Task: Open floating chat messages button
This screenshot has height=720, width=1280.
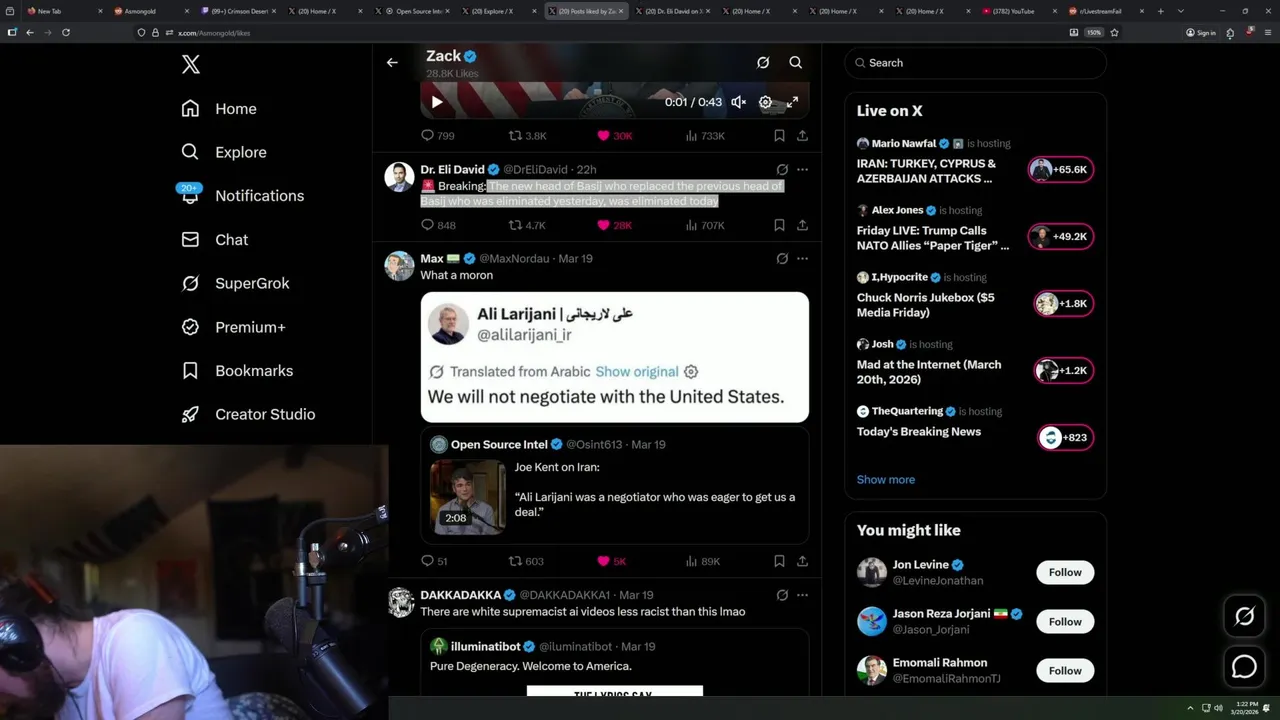Action: 1244,666
